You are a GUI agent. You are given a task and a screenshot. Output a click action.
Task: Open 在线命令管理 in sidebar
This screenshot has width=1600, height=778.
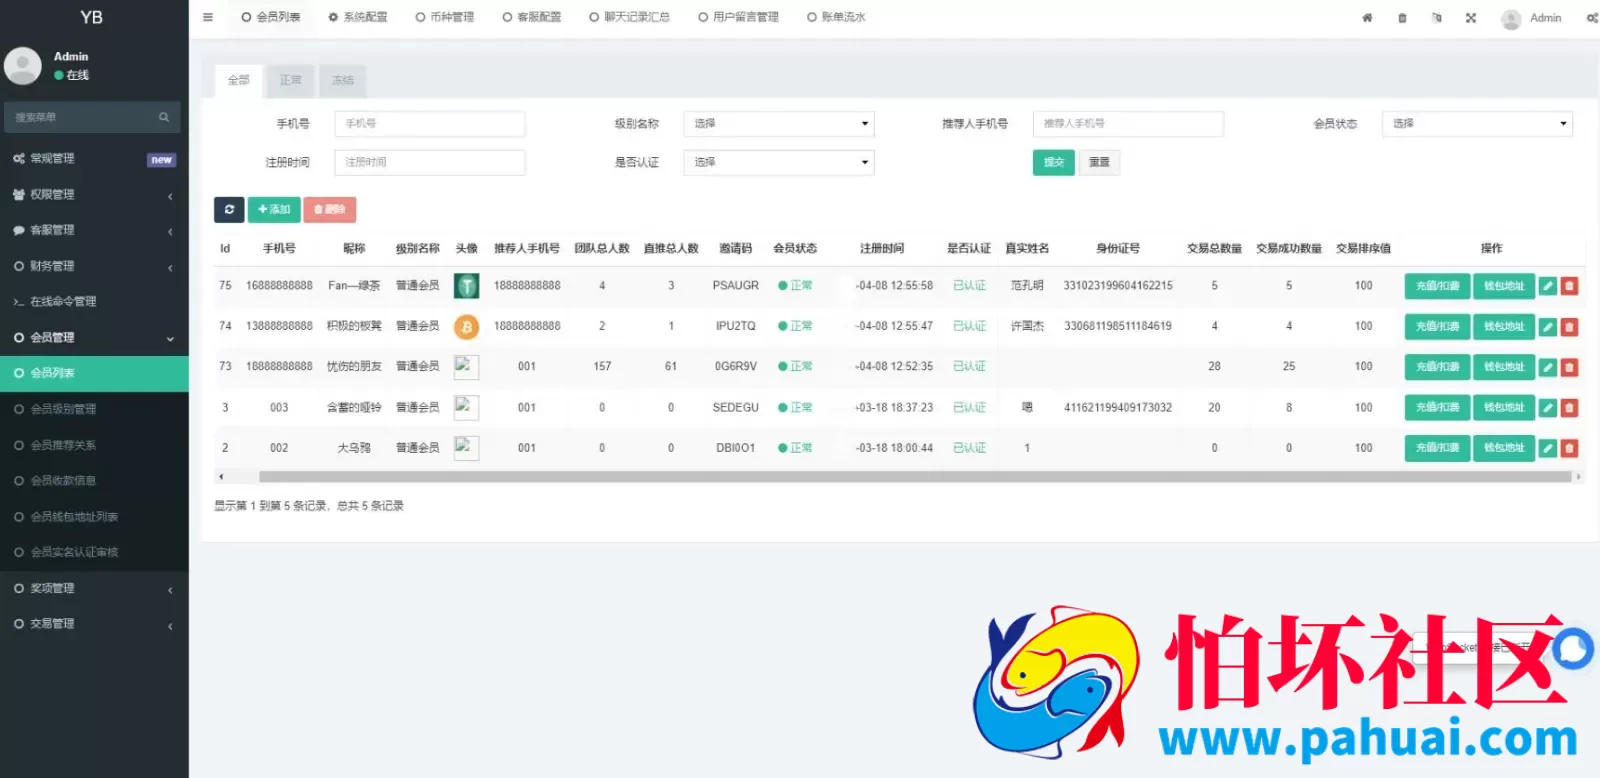pyautogui.click(x=94, y=302)
